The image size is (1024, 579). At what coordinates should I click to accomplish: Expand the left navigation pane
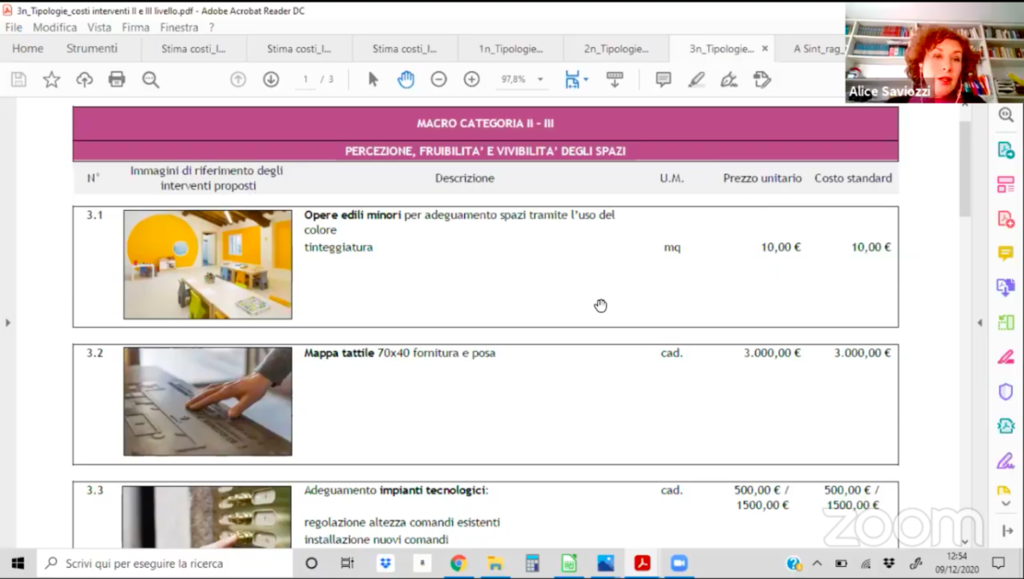click(x=8, y=323)
